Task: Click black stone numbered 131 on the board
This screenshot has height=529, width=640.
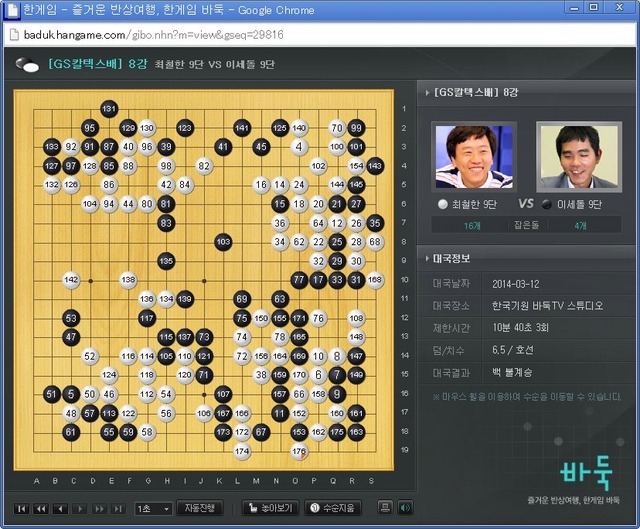Action: click(109, 109)
